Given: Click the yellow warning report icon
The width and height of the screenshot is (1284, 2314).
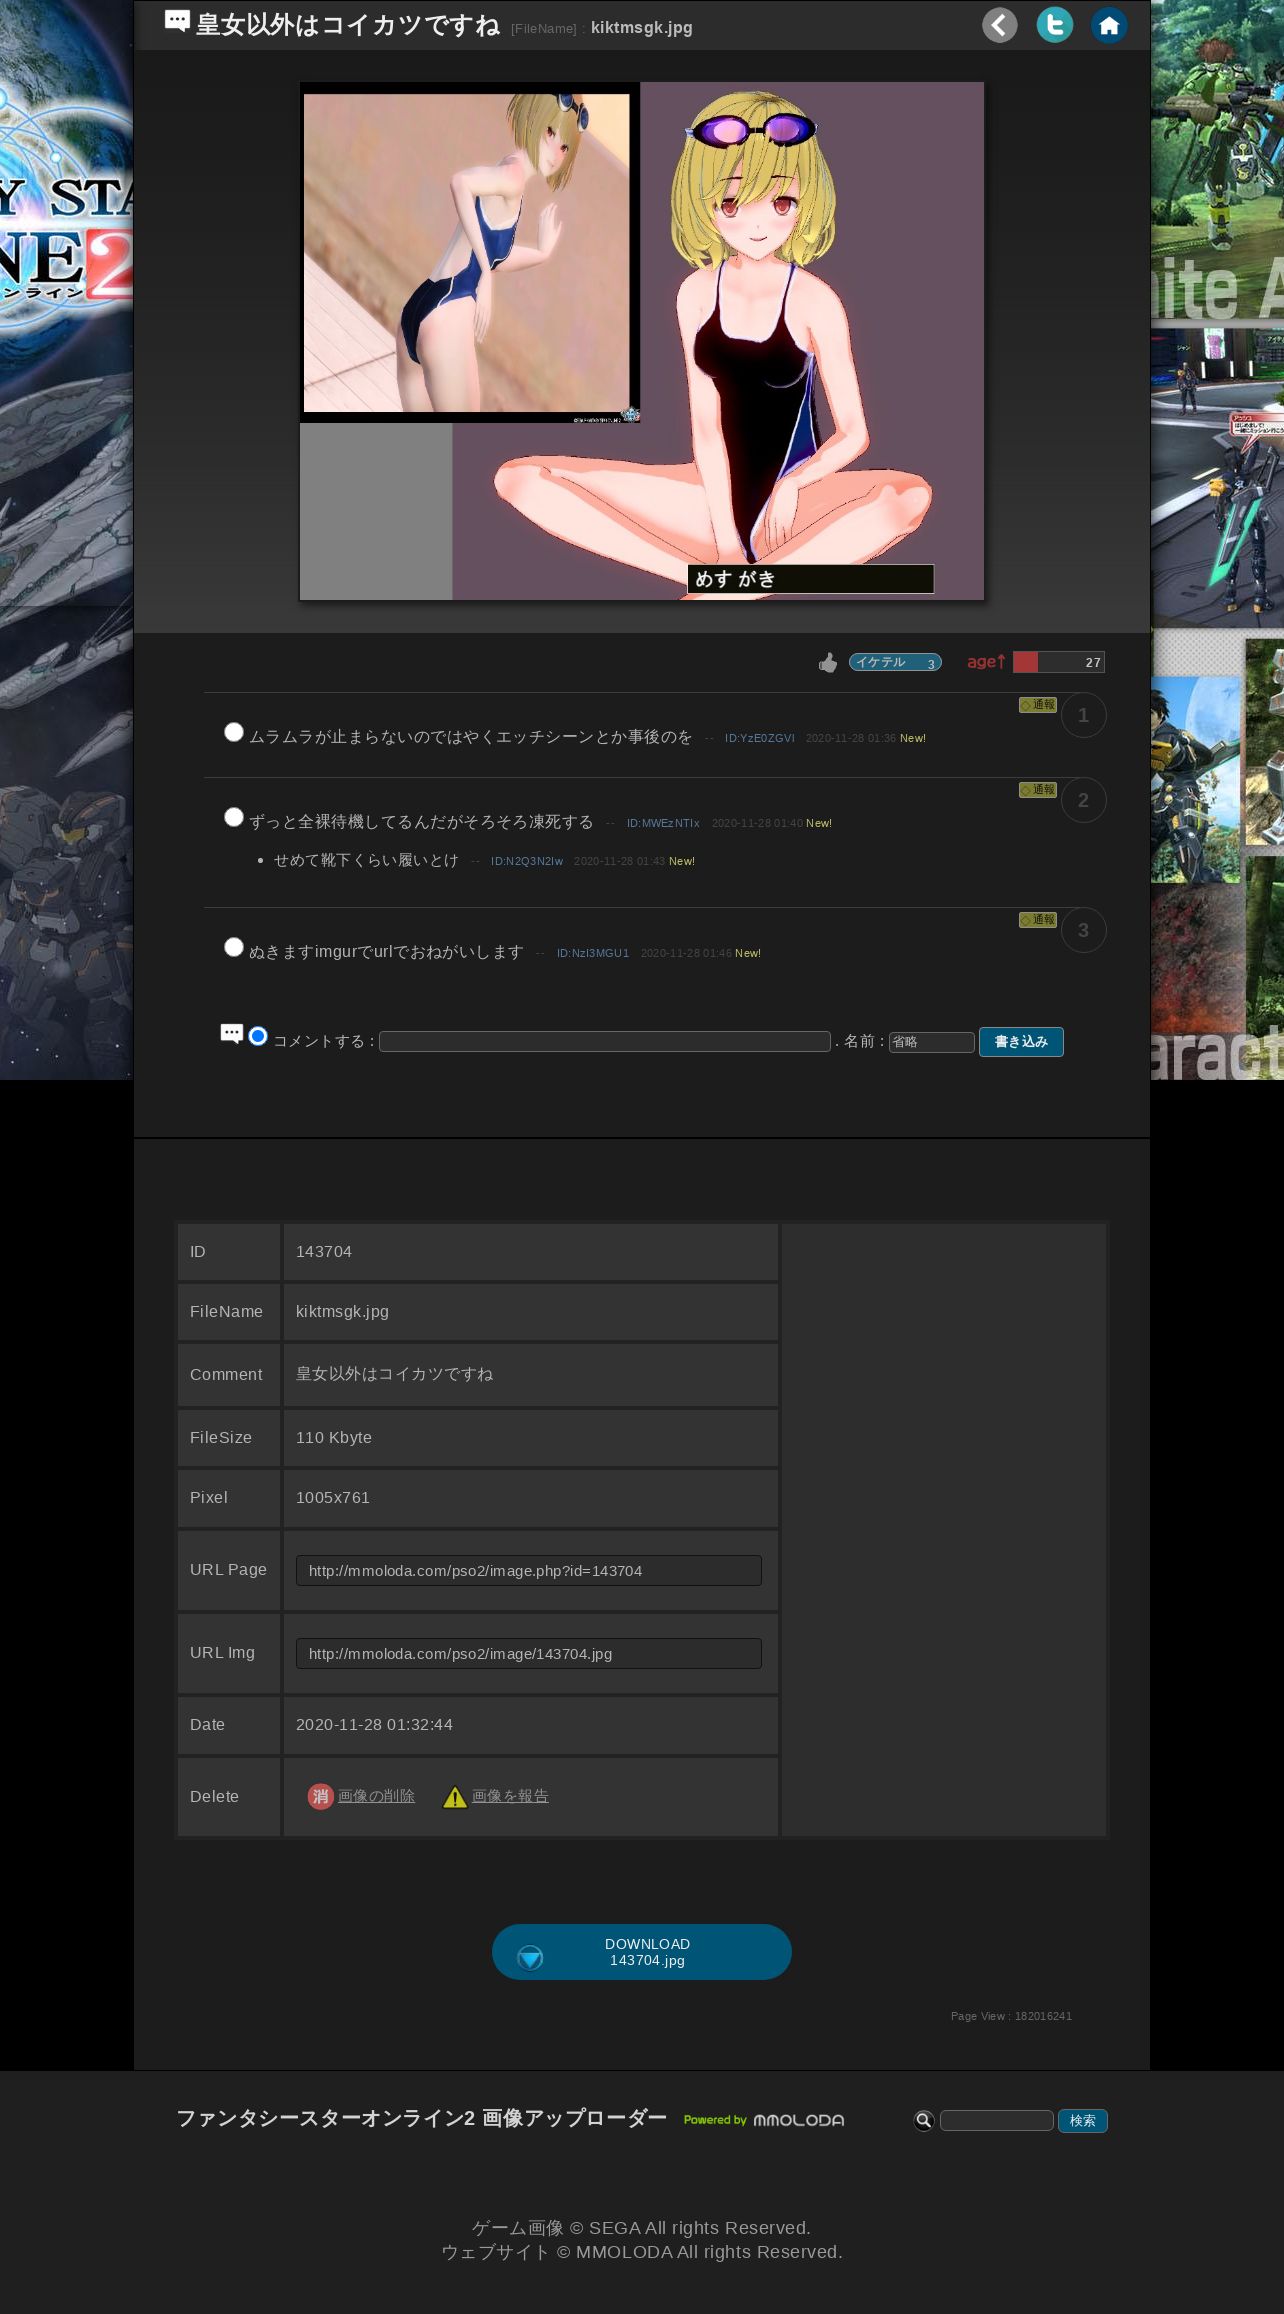Looking at the screenshot, I should (x=455, y=1797).
